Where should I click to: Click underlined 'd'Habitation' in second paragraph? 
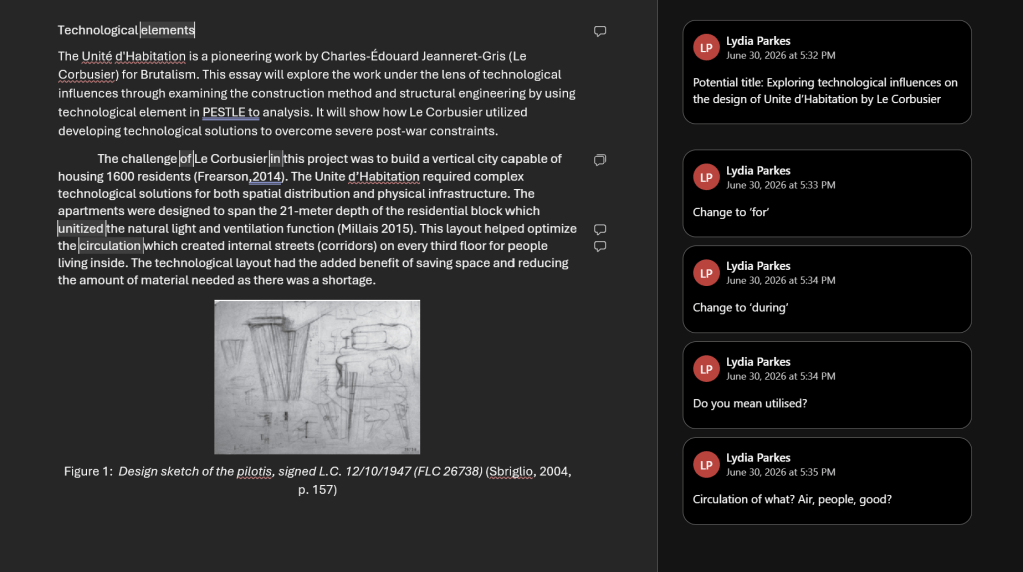point(384,176)
